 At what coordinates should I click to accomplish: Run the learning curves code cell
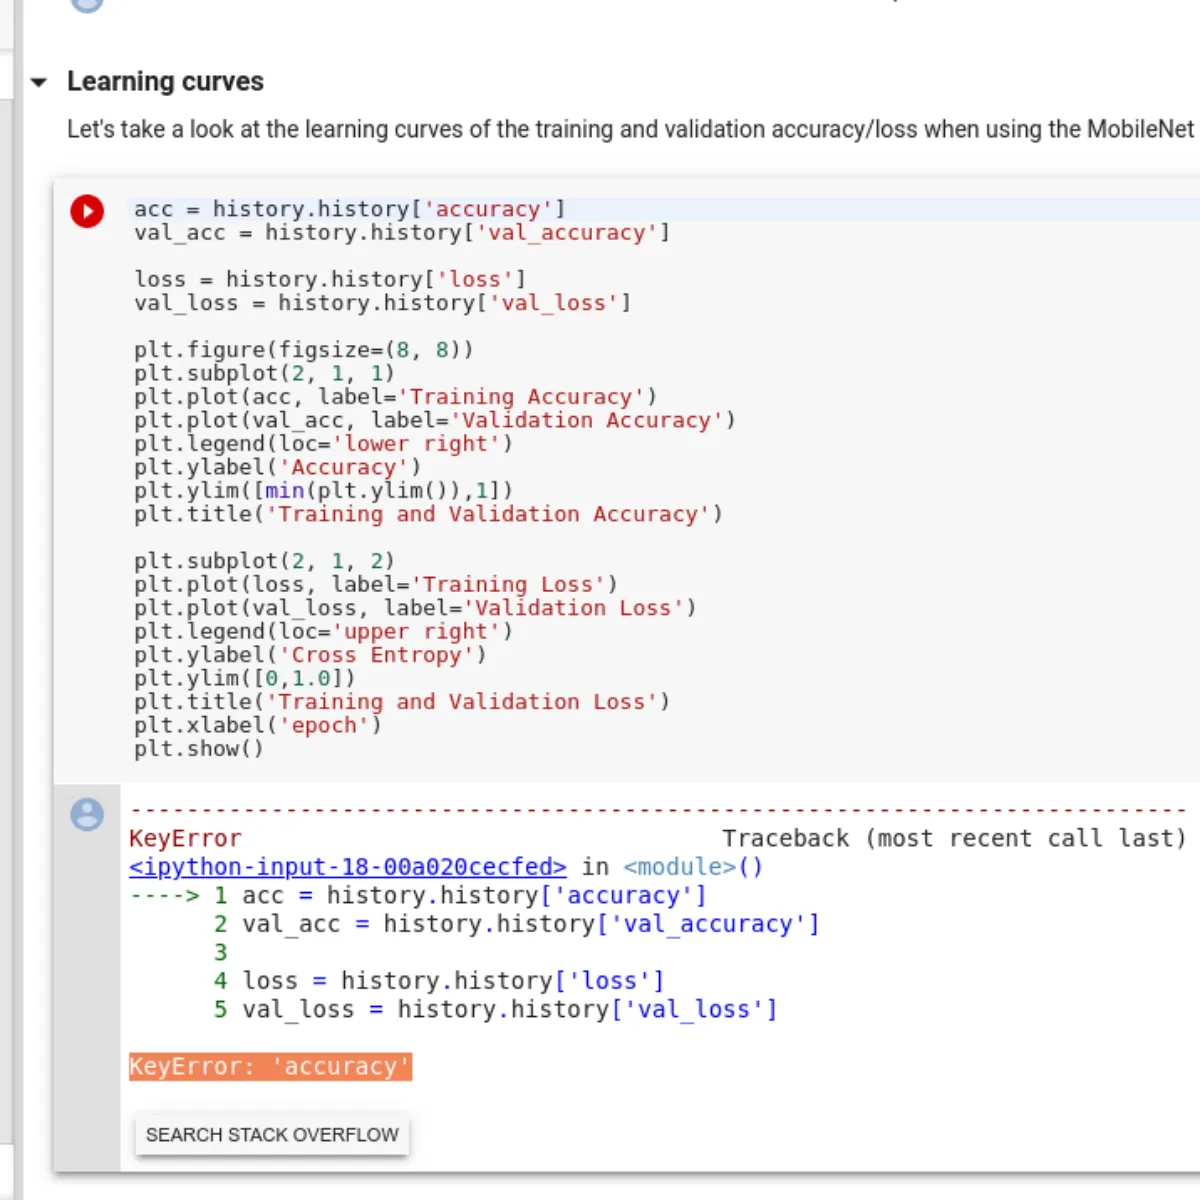coord(87,211)
